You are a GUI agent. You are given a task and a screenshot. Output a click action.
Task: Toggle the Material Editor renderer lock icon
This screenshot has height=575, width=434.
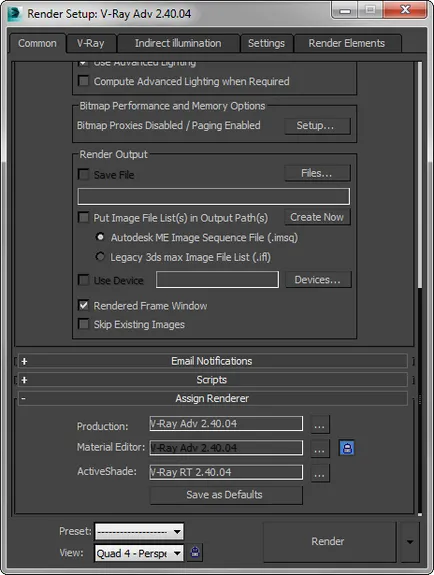click(347, 448)
